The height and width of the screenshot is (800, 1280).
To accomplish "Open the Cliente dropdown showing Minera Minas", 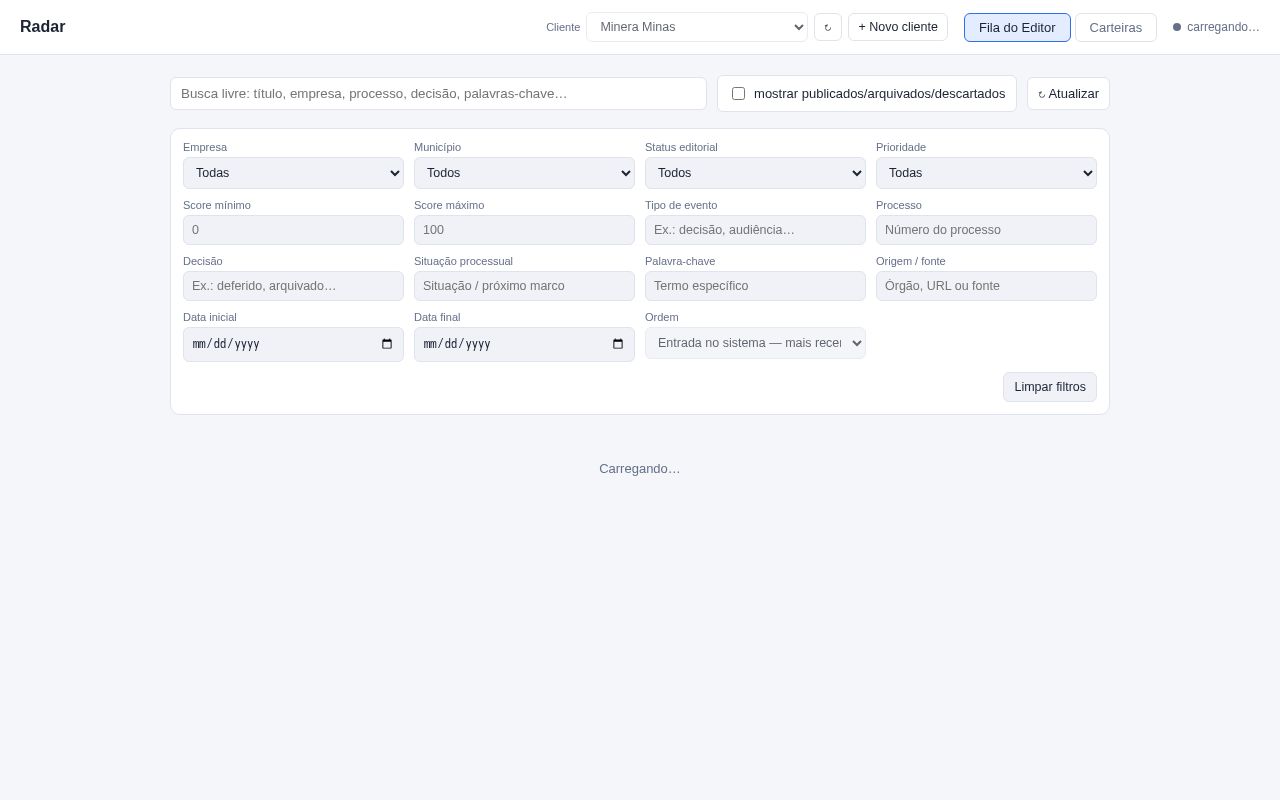I will [x=697, y=27].
